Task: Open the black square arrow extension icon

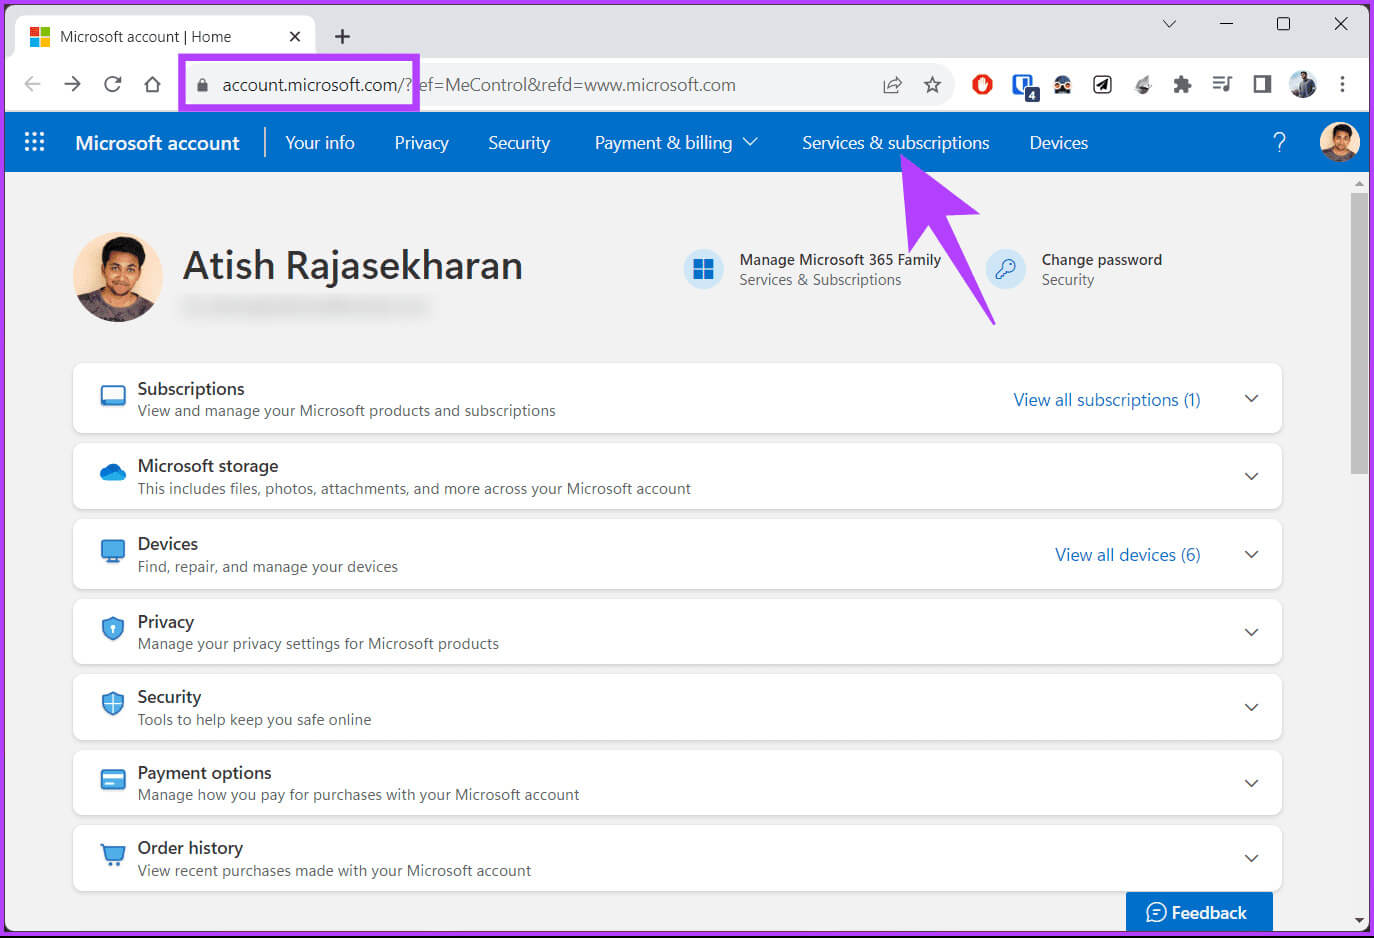Action: 1102,85
